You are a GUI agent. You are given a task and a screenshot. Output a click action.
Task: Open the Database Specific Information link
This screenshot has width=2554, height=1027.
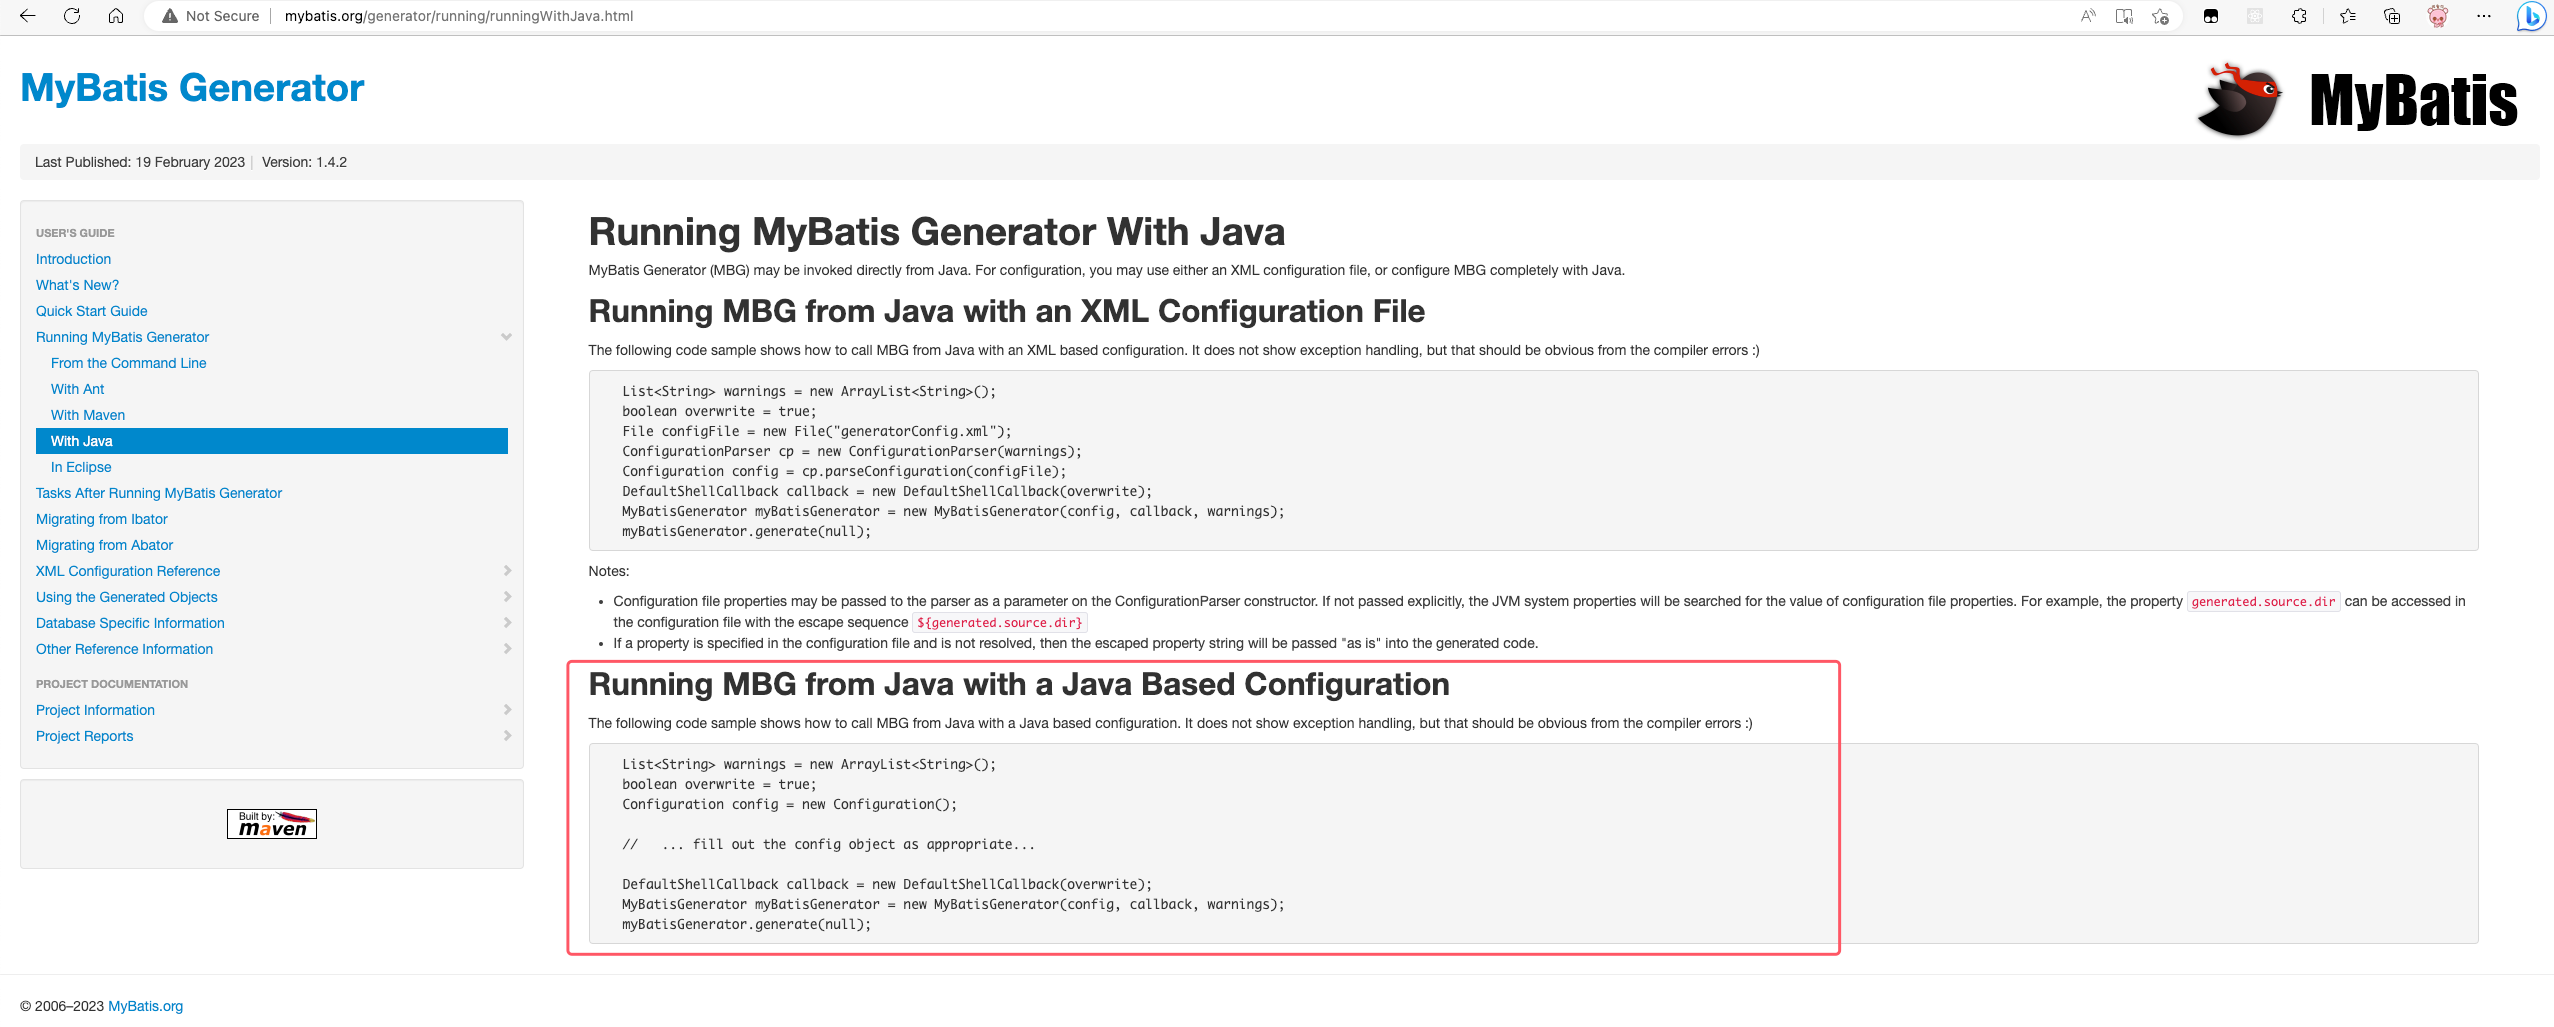(130, 623)
